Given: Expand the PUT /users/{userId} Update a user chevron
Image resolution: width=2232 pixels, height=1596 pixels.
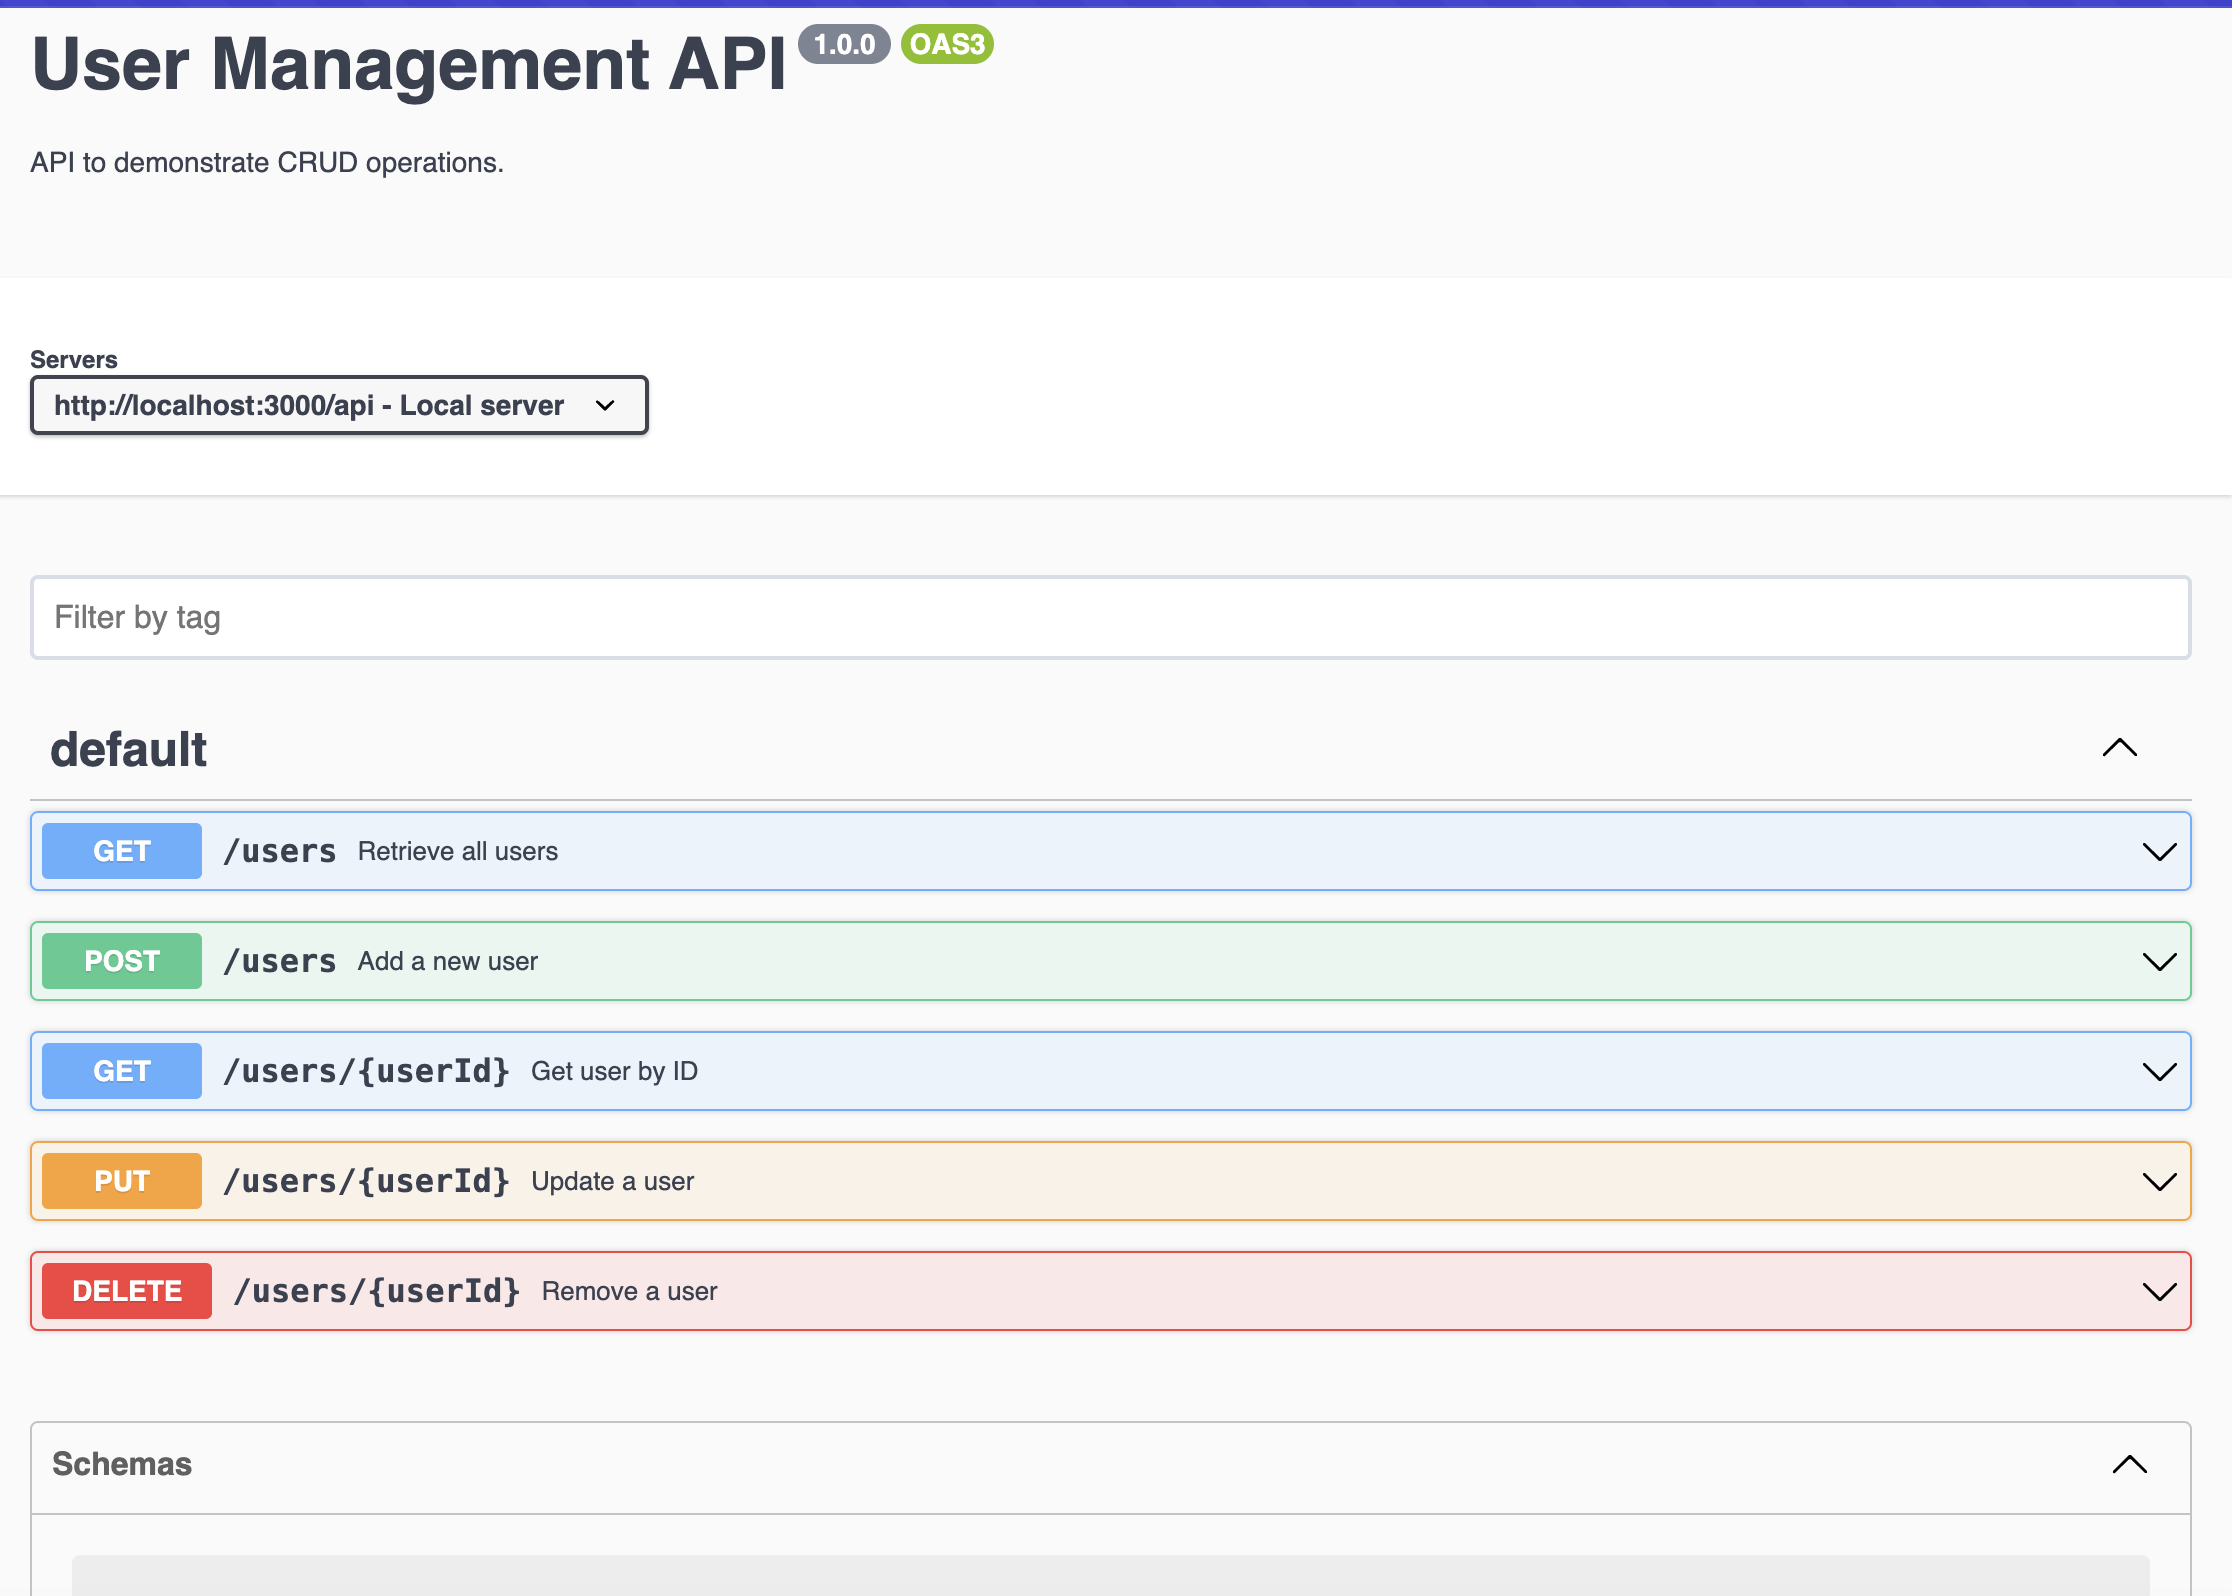Looking at the screenshot, I should pyautogui.click(x=2159, y=1182).
